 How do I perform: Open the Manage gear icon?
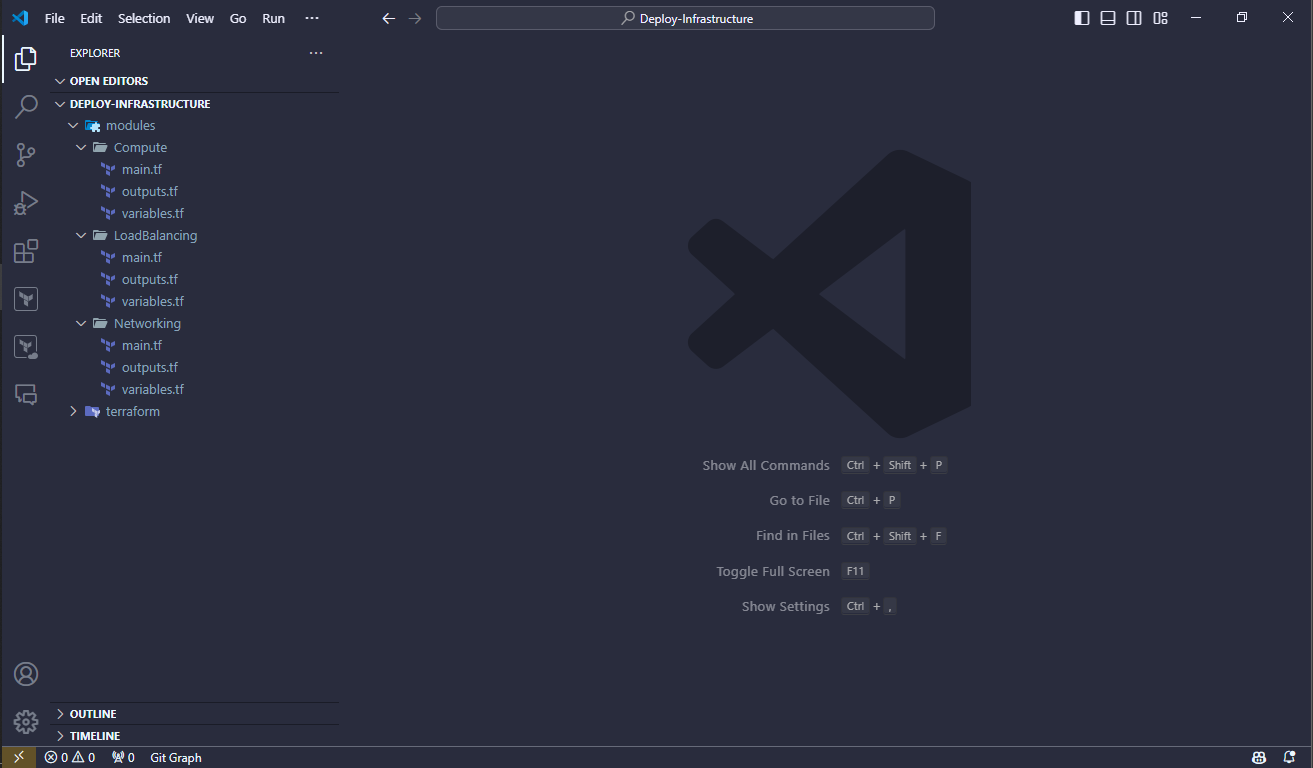tap(26, 721)
